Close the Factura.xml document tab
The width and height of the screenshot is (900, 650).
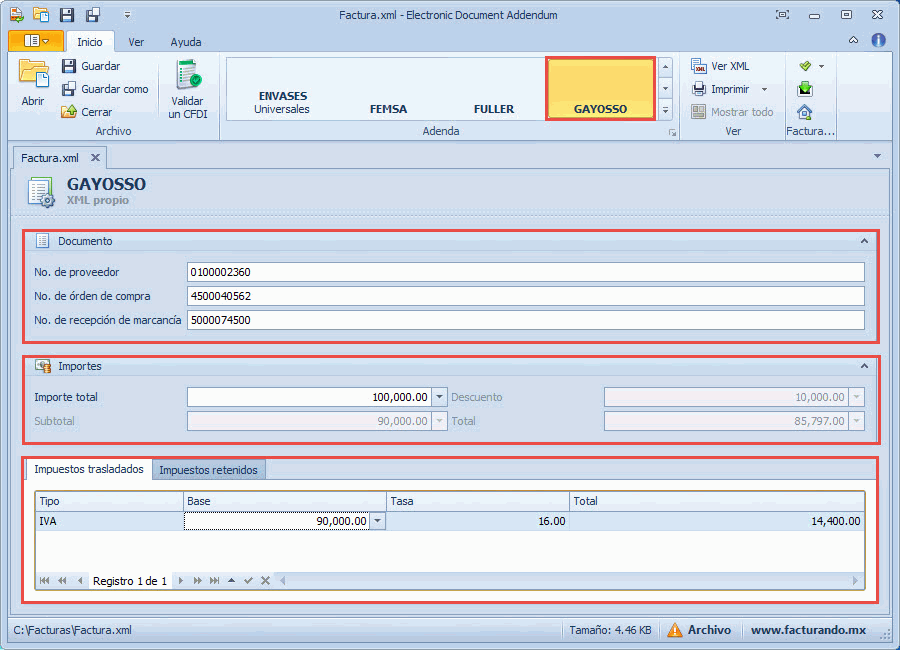(95, 158)
